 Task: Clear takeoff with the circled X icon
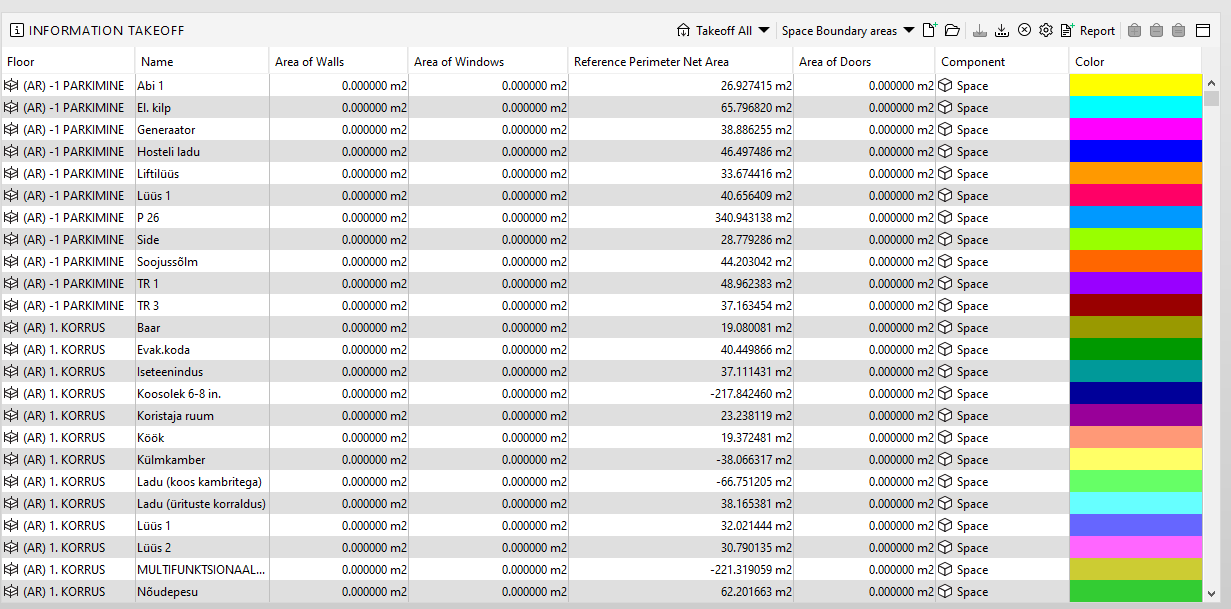(1024, 30)
